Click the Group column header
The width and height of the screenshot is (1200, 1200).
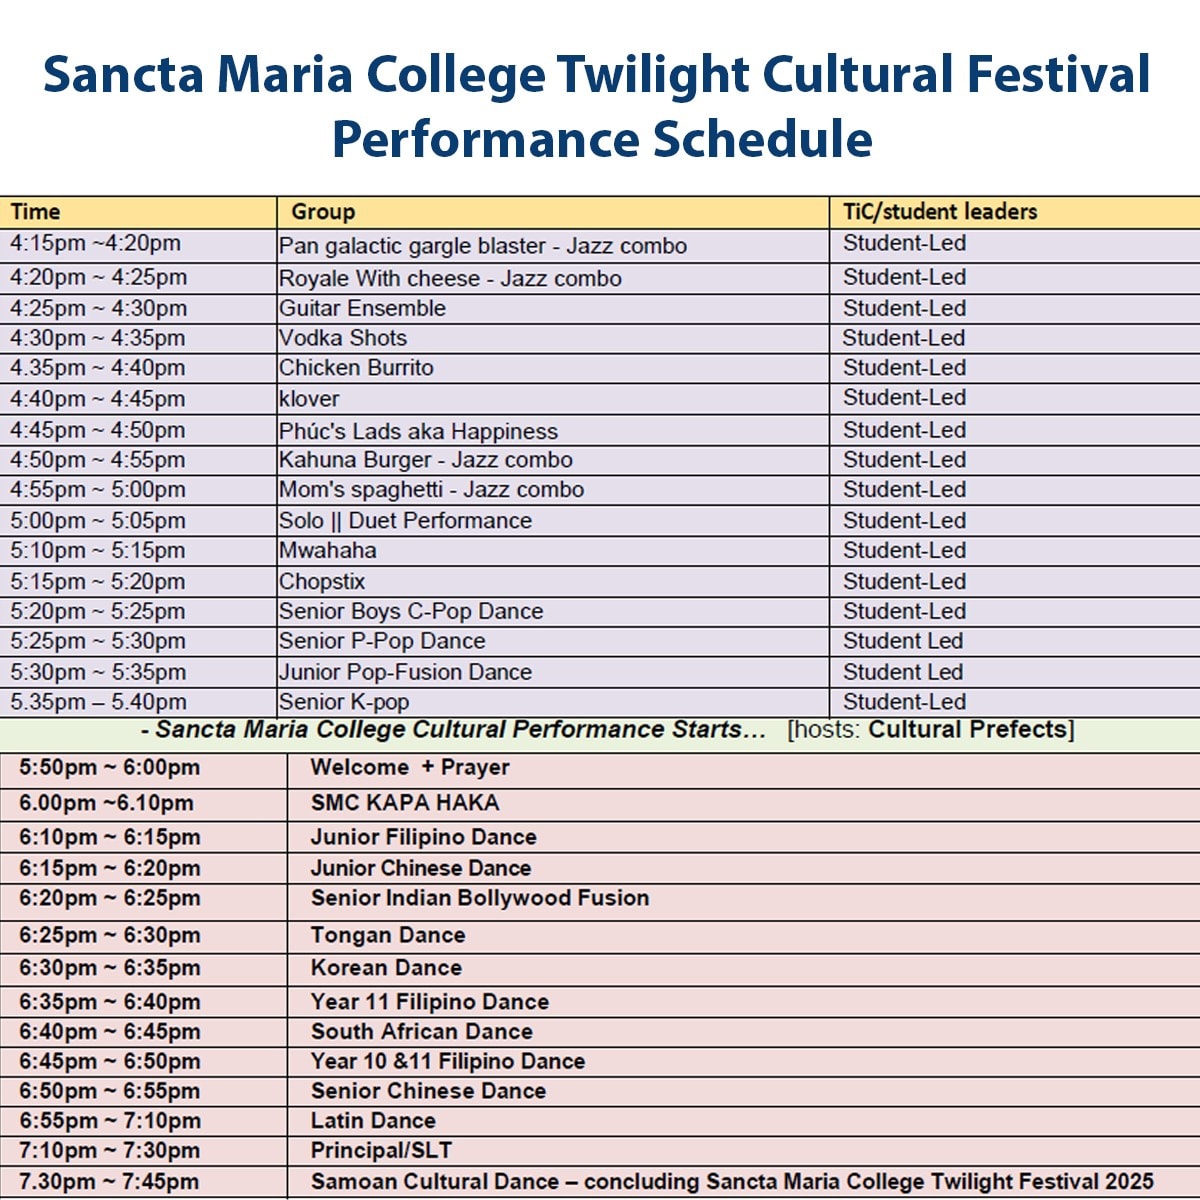[323, 212]
